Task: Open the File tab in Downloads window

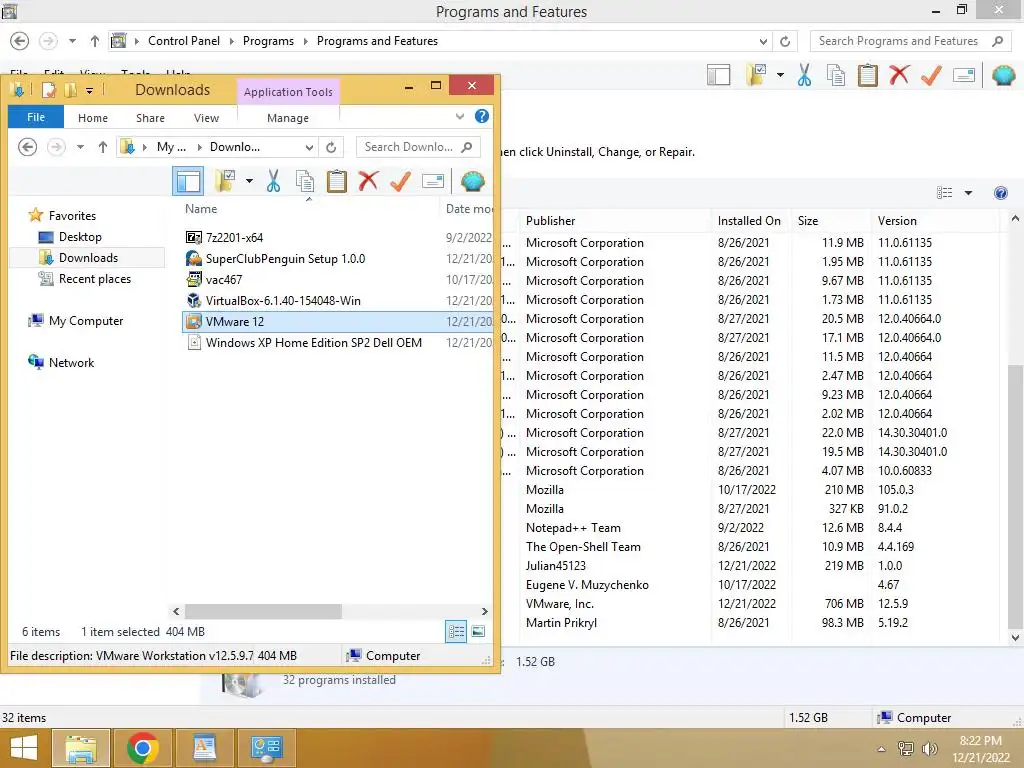Action: [36, 117]
